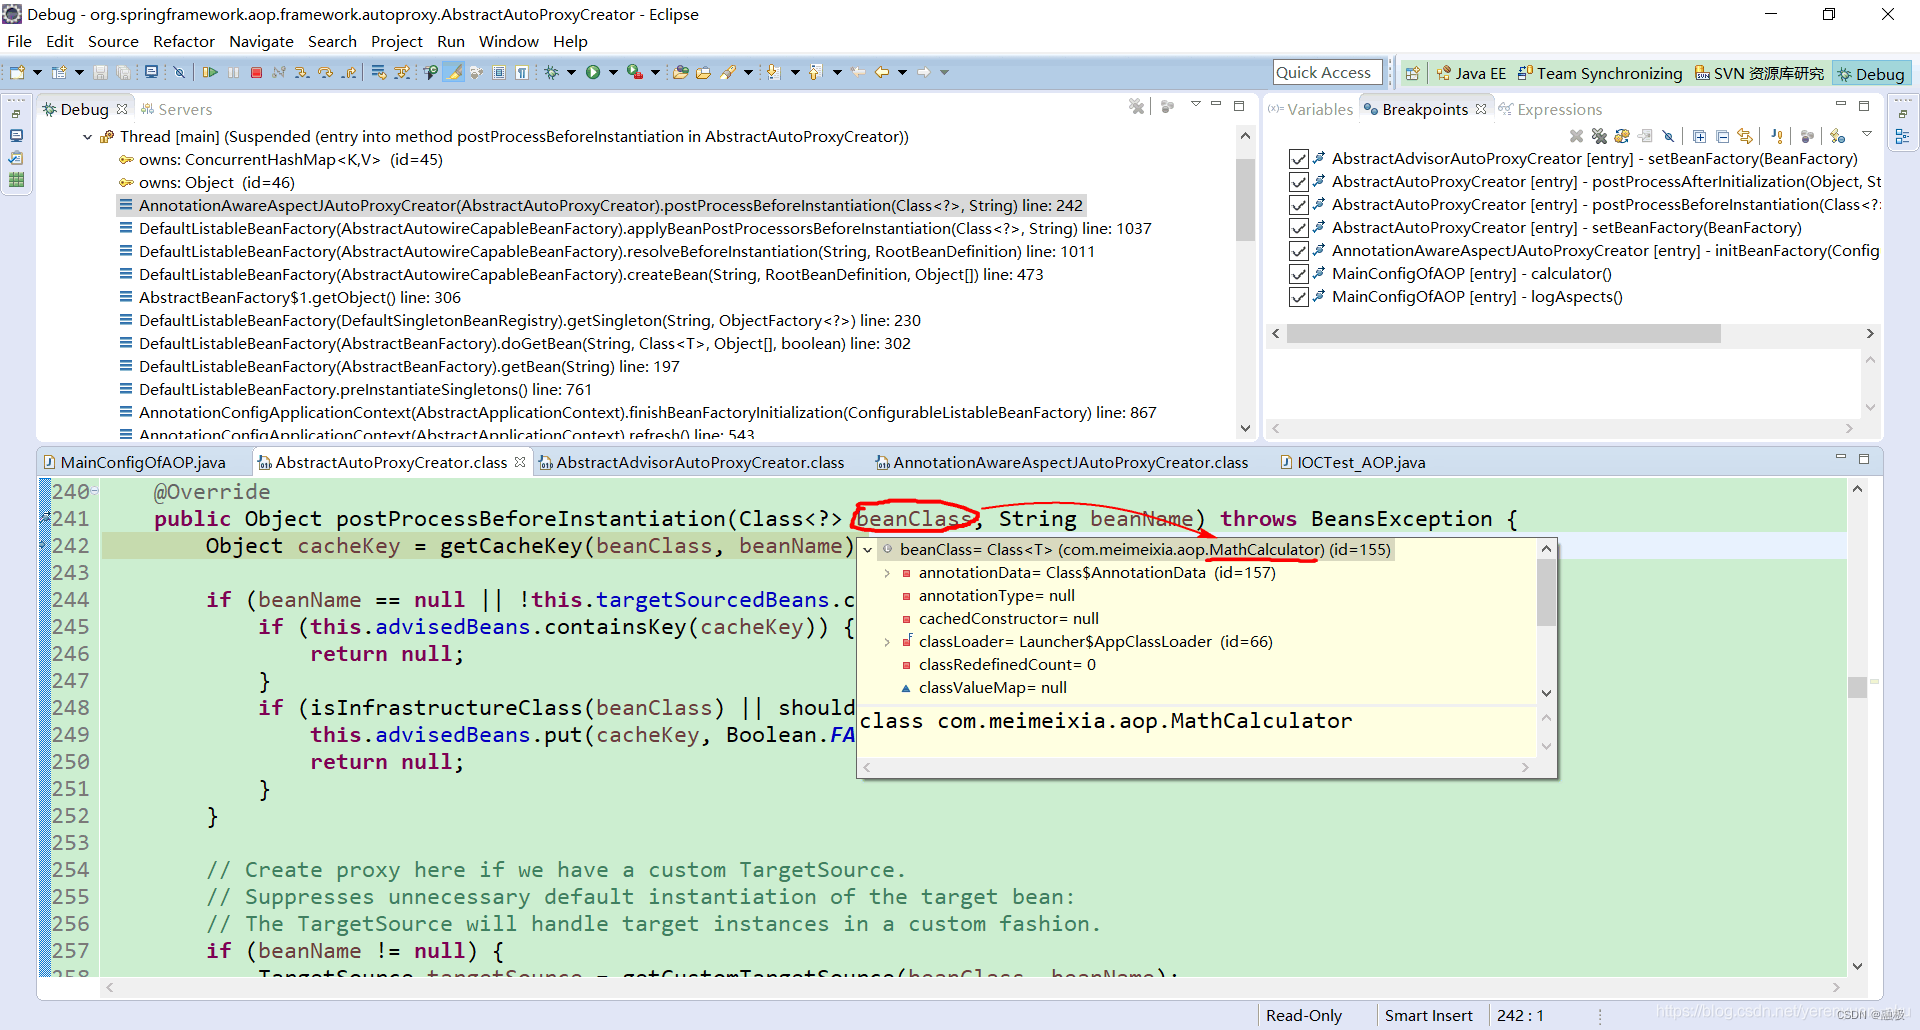
Task: Disable the setBeanFactory(BeanFactory) entry breakpoint
Action: [x=1298, y=158]
